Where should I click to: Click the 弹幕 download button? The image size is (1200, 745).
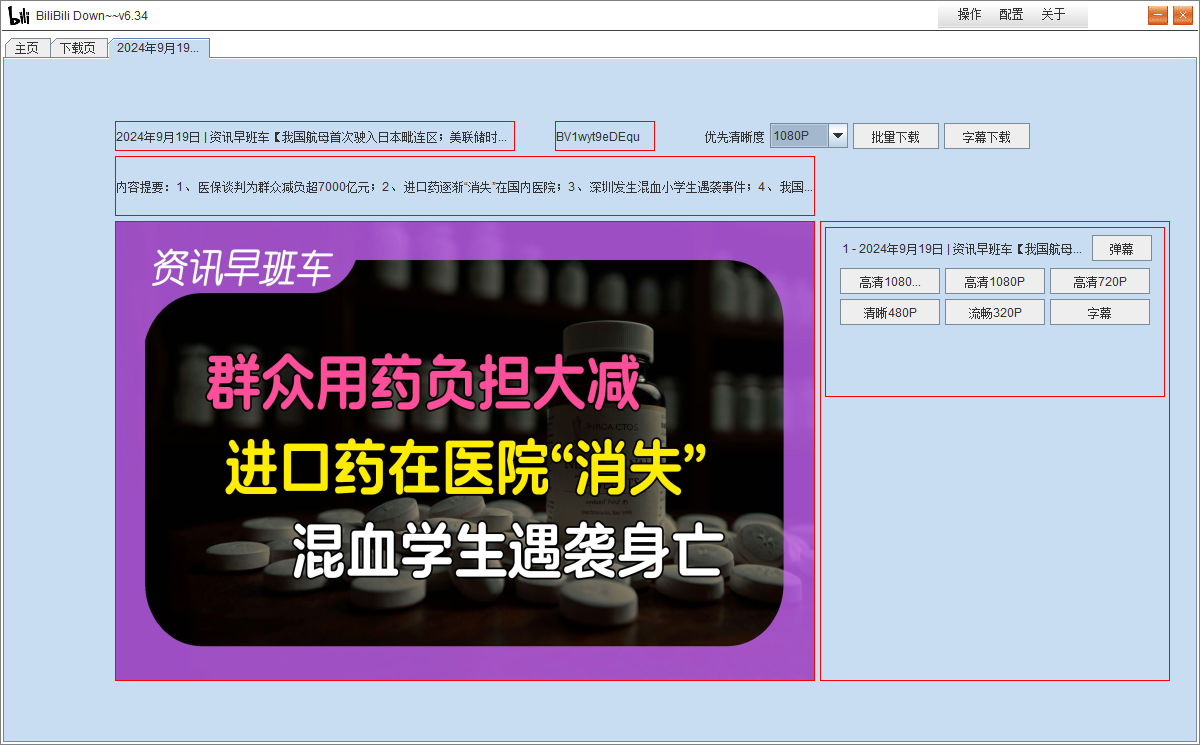(x=1122, y=247)
